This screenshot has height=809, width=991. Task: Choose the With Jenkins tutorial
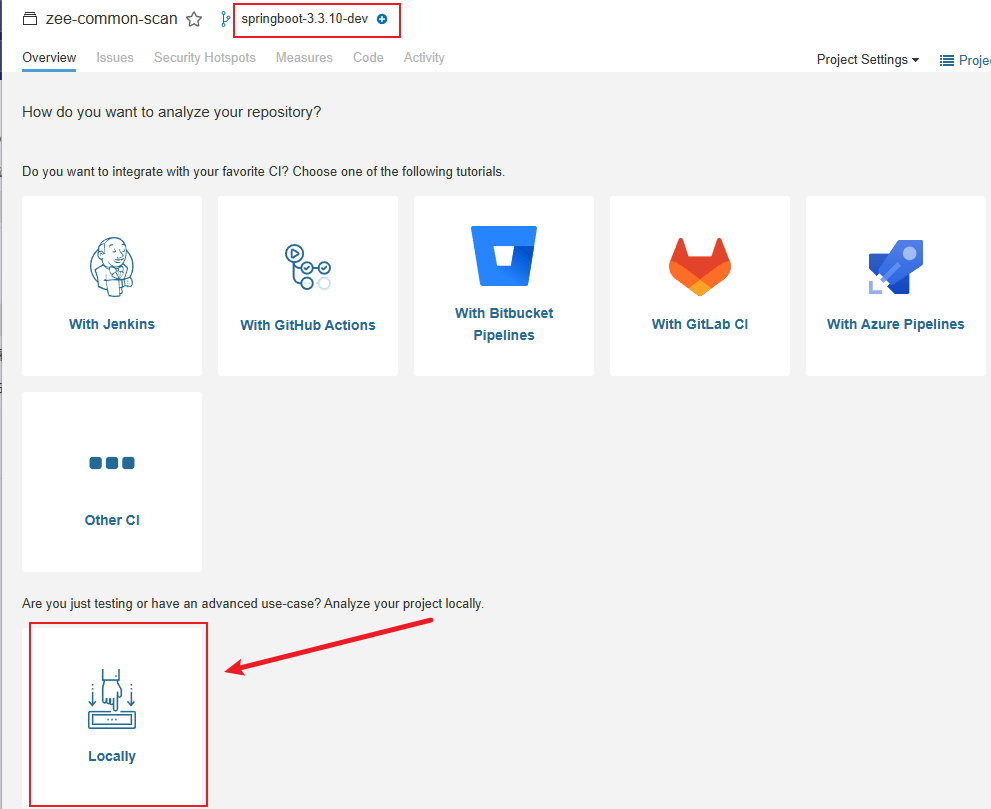[x=112, y=286]
